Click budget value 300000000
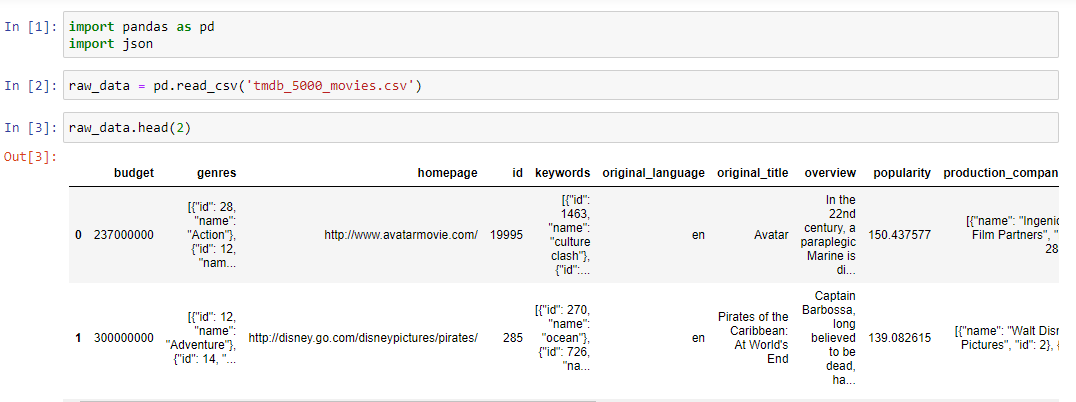This screenshot has width=1076, height=402. 124,338
